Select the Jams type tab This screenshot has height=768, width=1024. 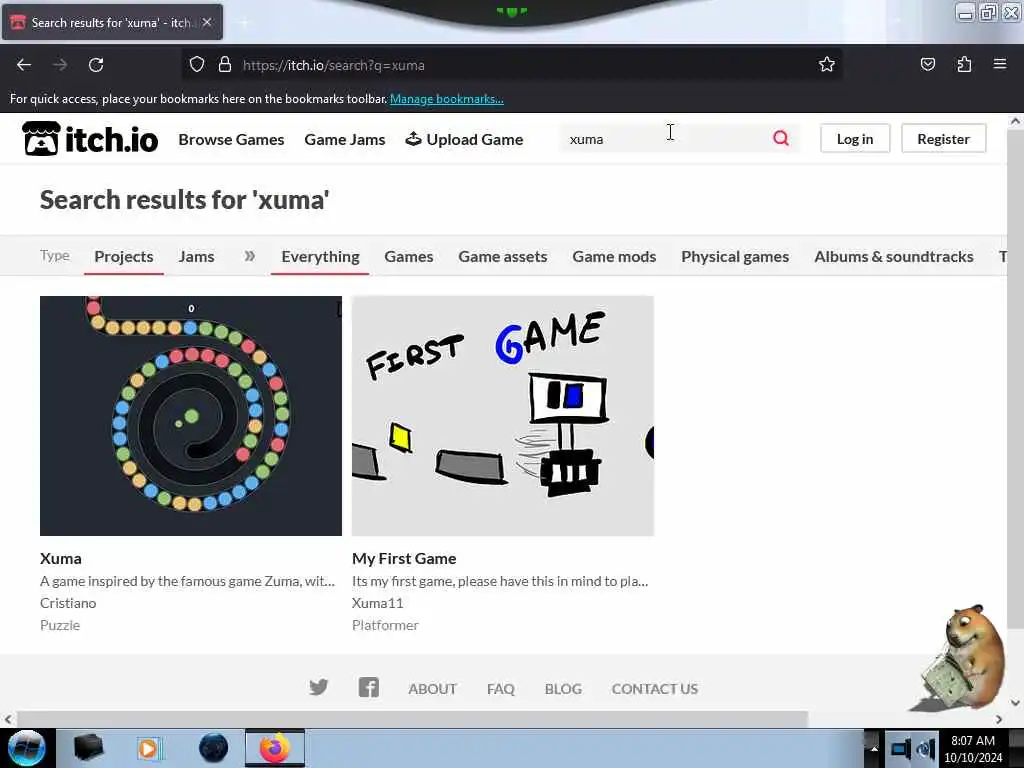coord(197,256)
